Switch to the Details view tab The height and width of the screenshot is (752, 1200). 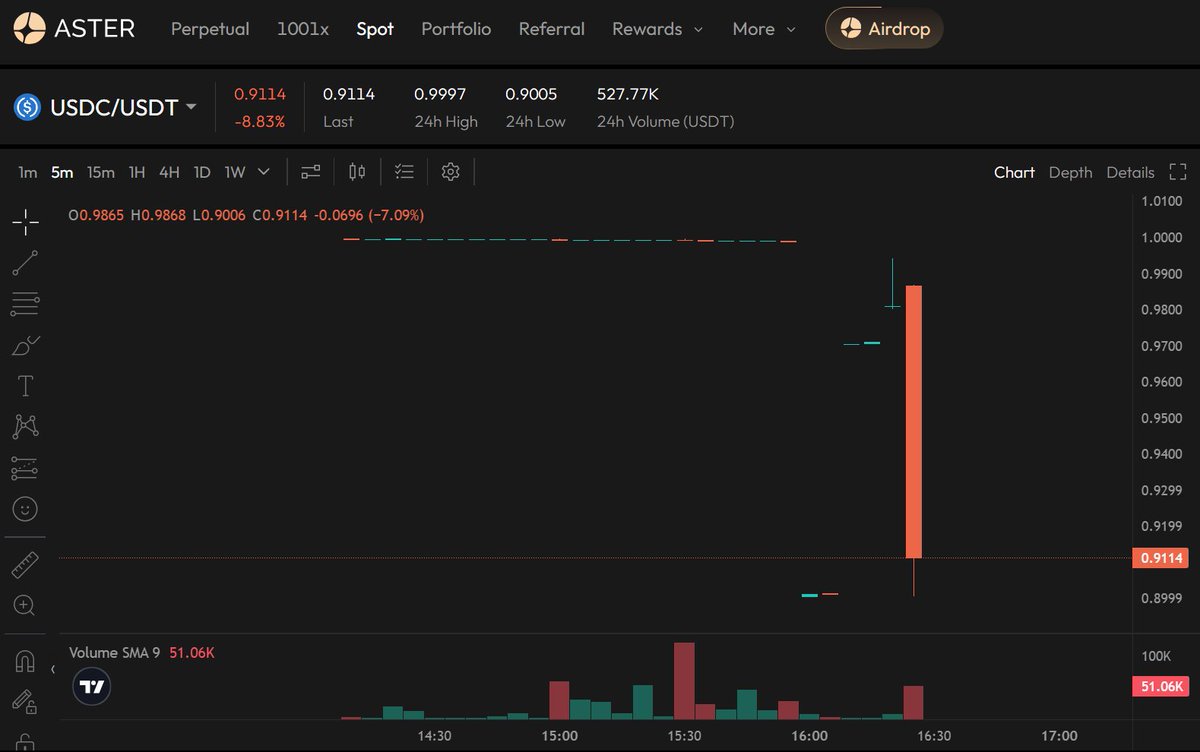1130,172
